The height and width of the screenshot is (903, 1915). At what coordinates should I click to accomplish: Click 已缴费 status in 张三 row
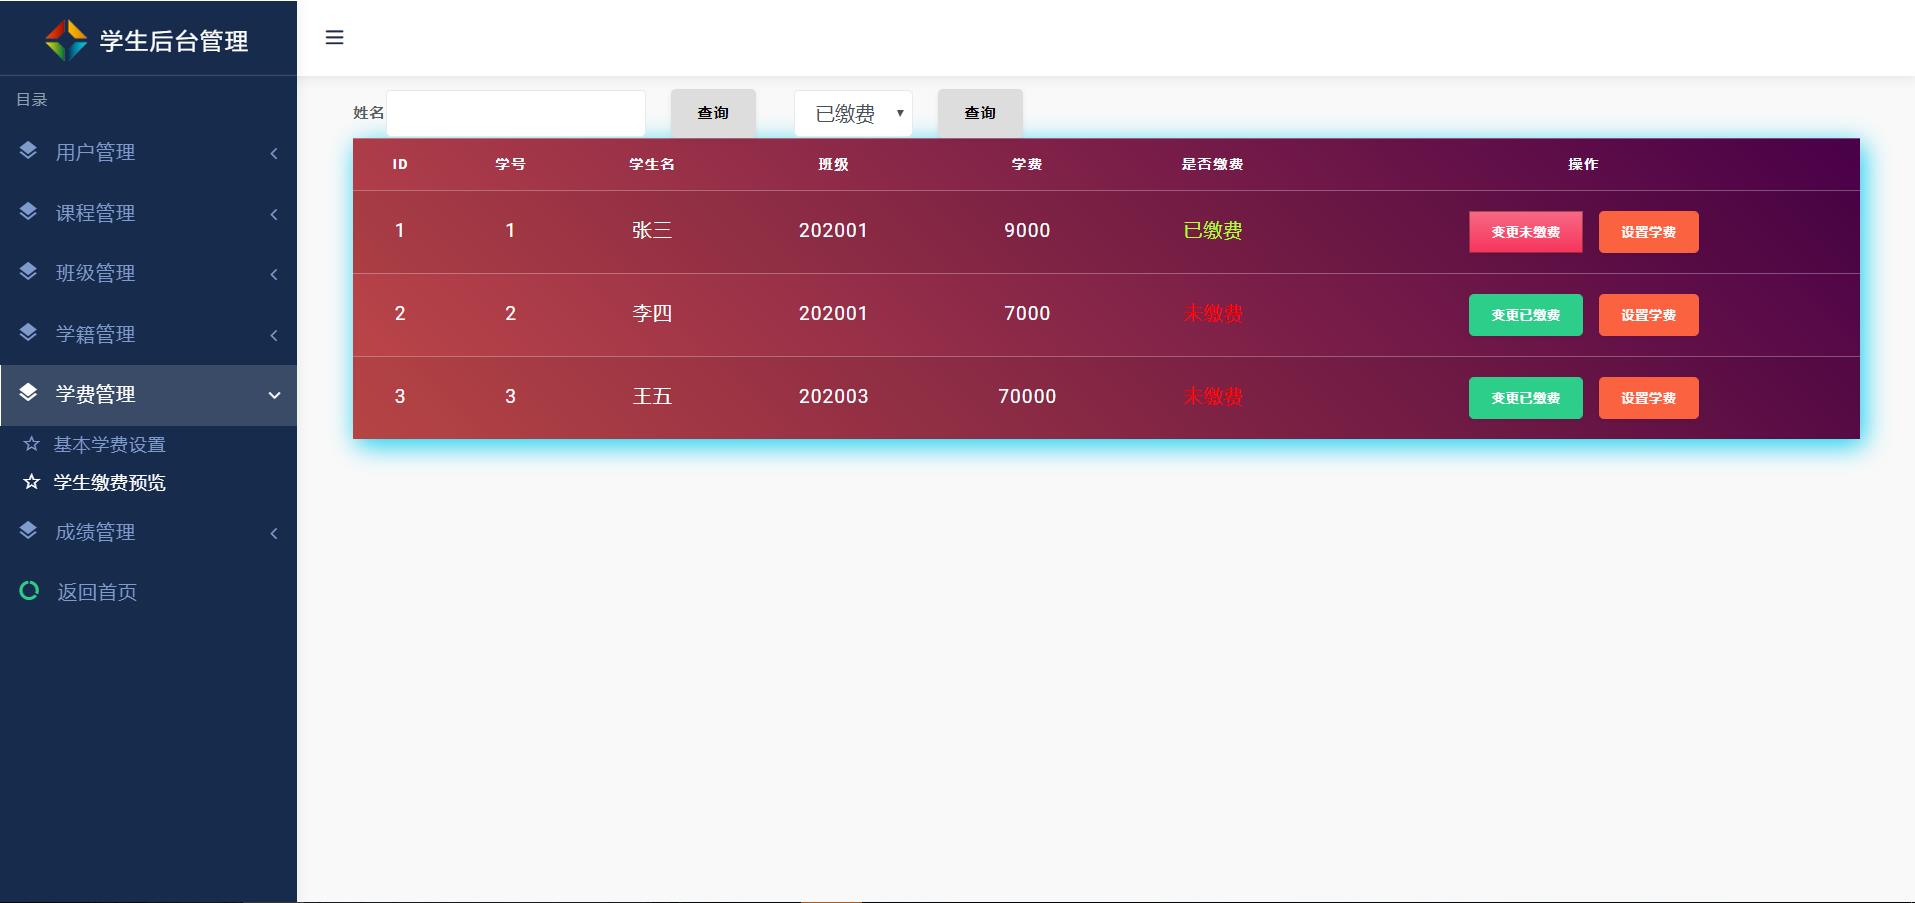tap(1212, 230)
